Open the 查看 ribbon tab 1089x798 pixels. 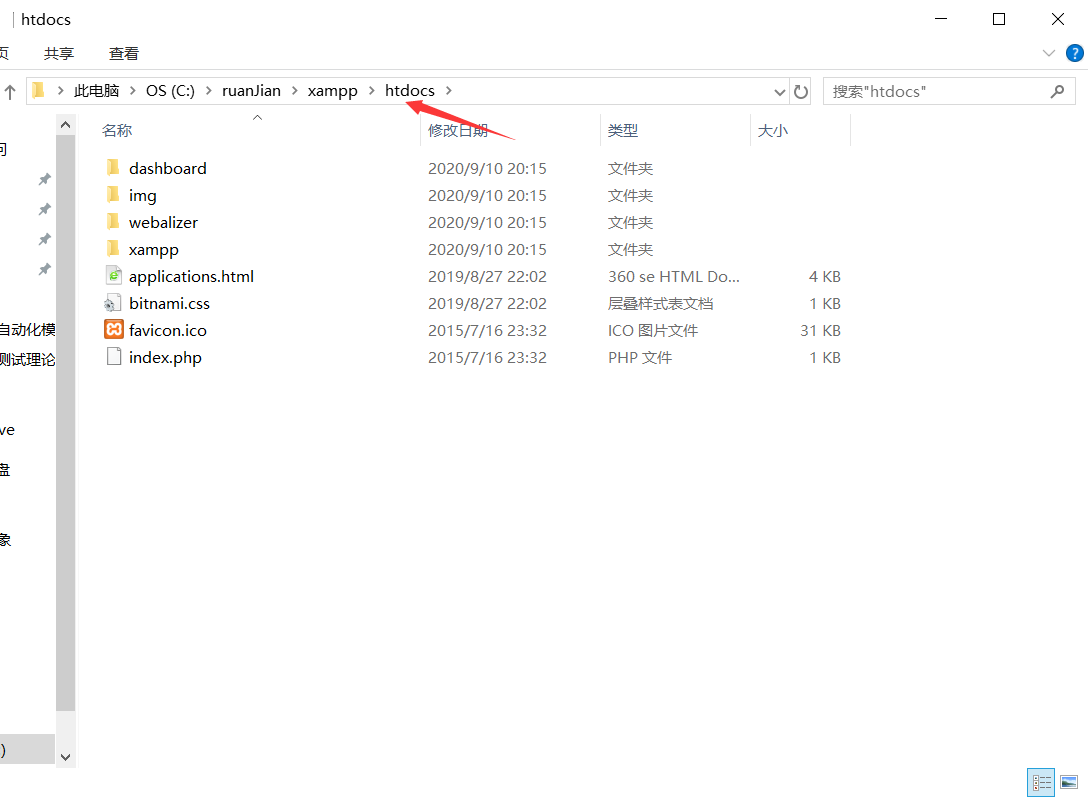[124, 53]
